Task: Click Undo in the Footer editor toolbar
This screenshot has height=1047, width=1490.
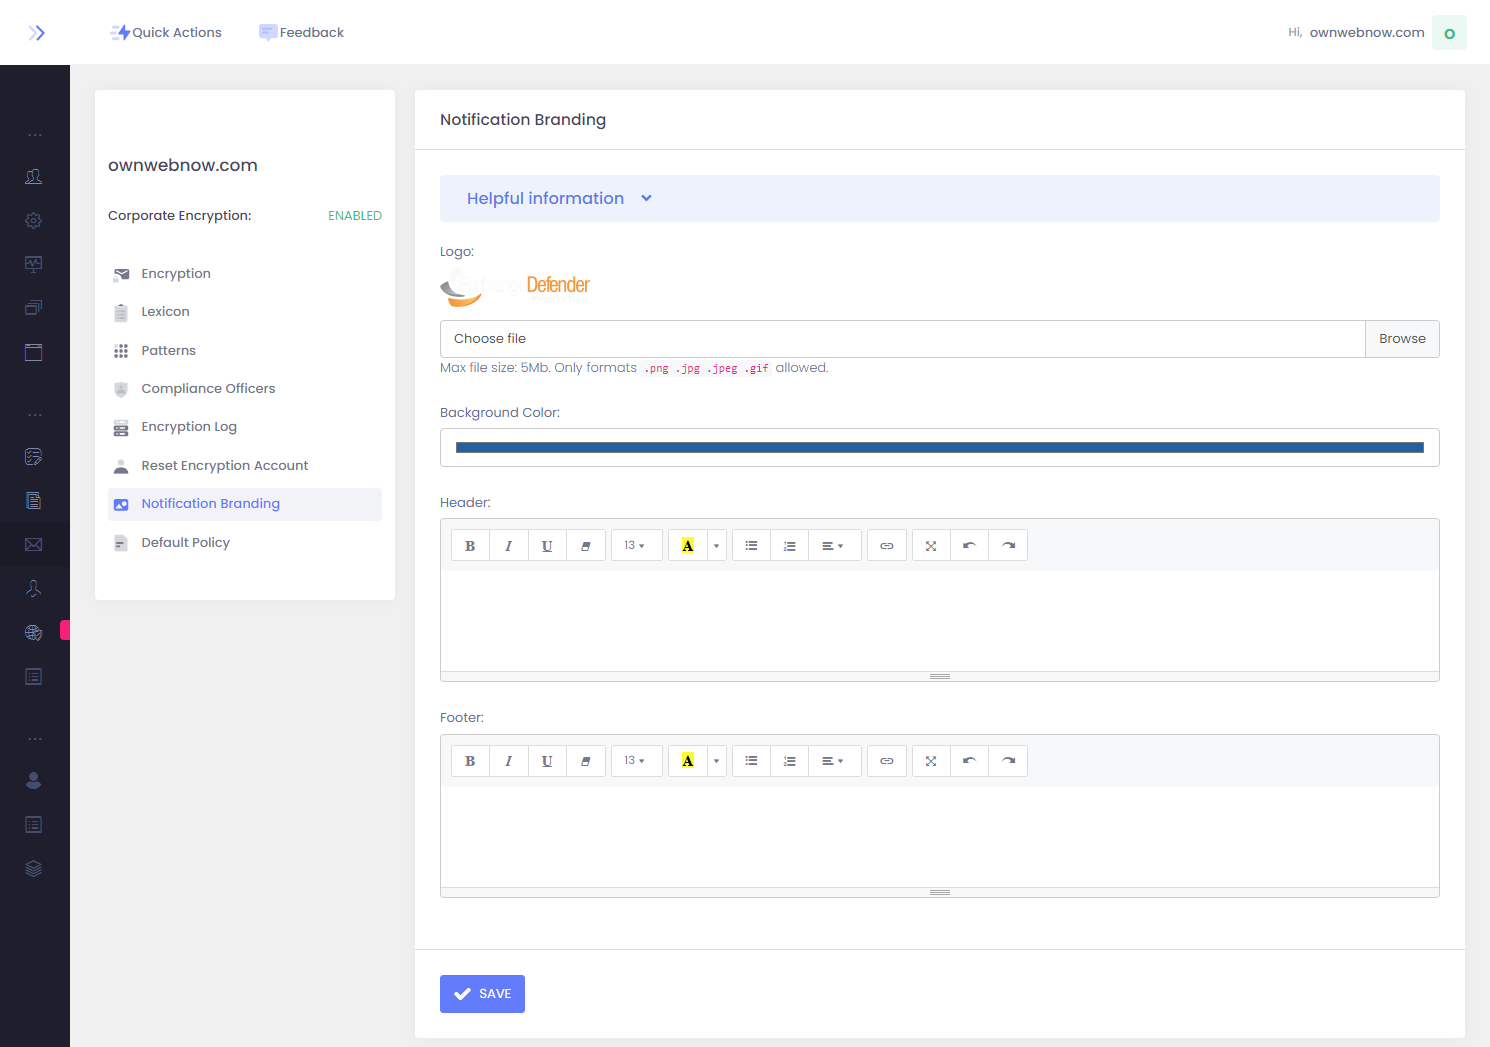Action: pyautogui.click(x=969, y=761)
